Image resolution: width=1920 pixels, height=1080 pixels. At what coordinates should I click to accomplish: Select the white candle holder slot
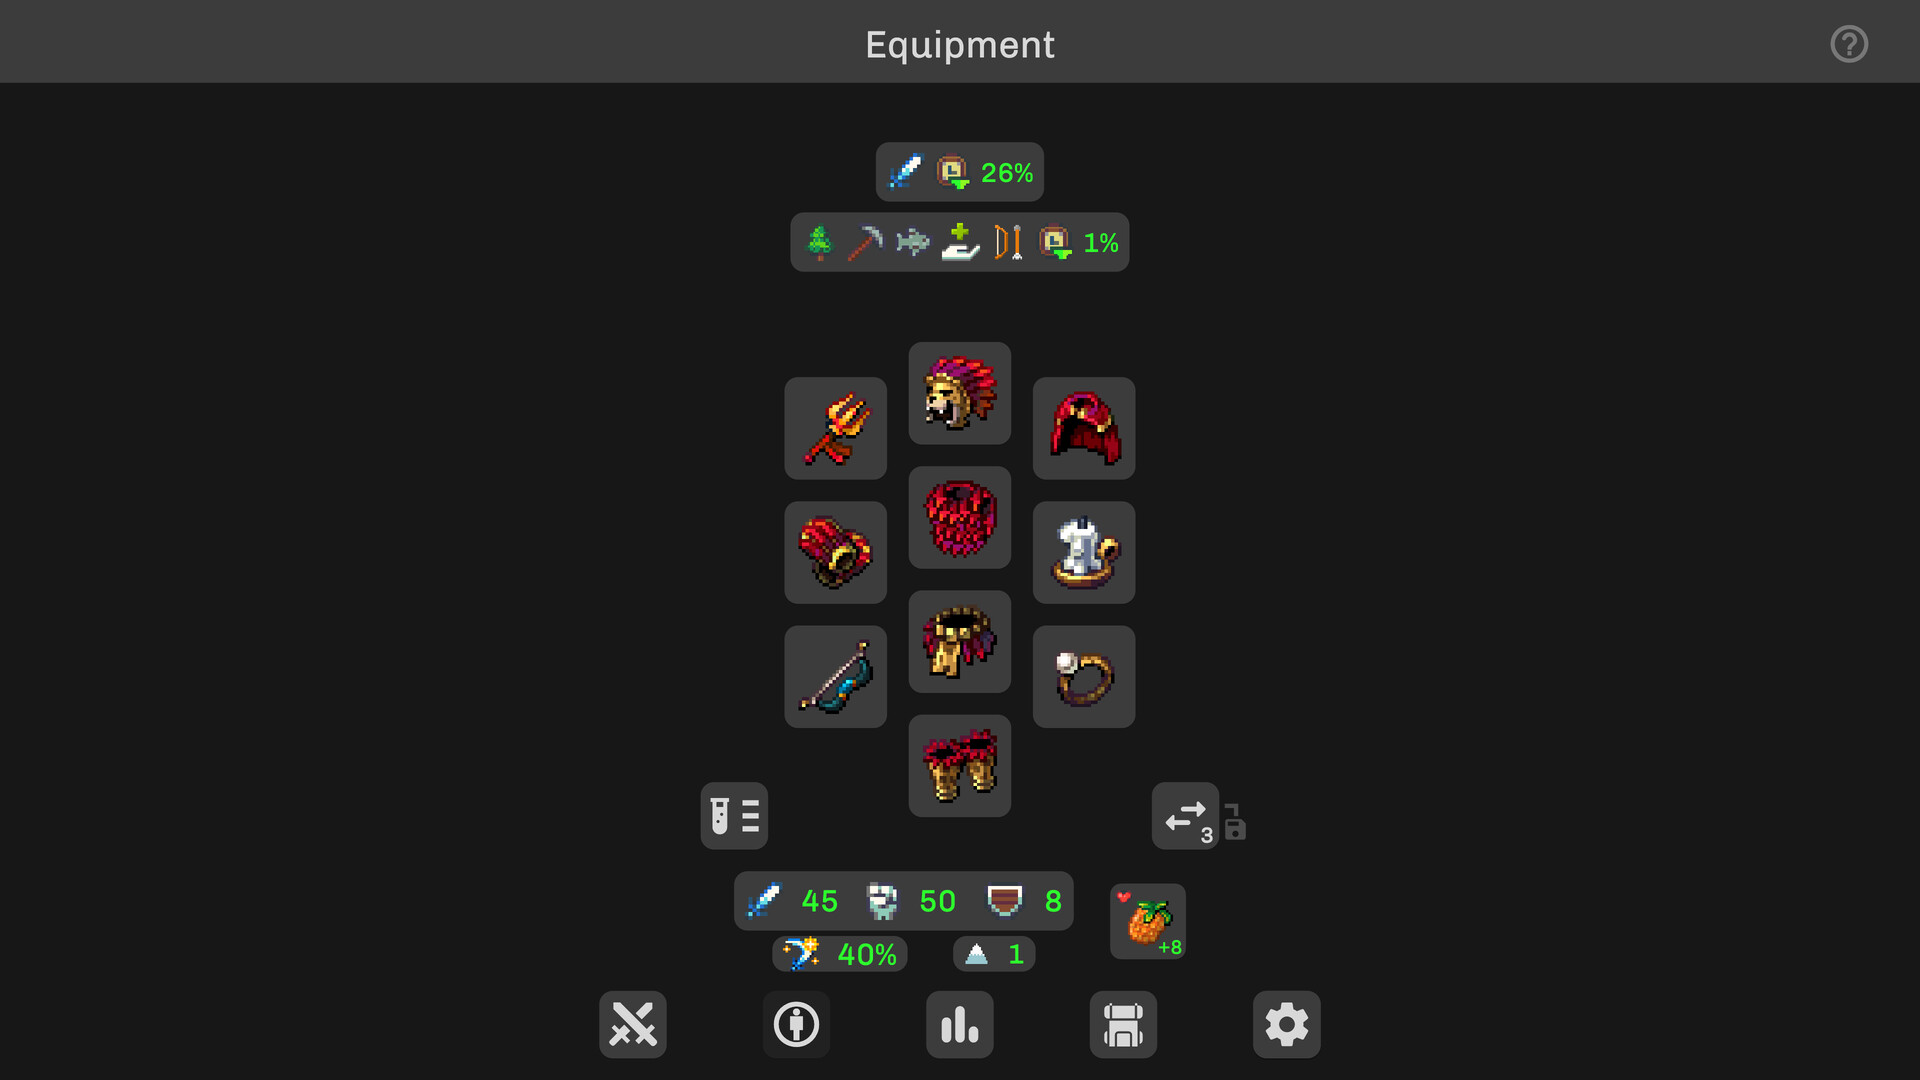pyautogui.click(x=1083, y=552)
